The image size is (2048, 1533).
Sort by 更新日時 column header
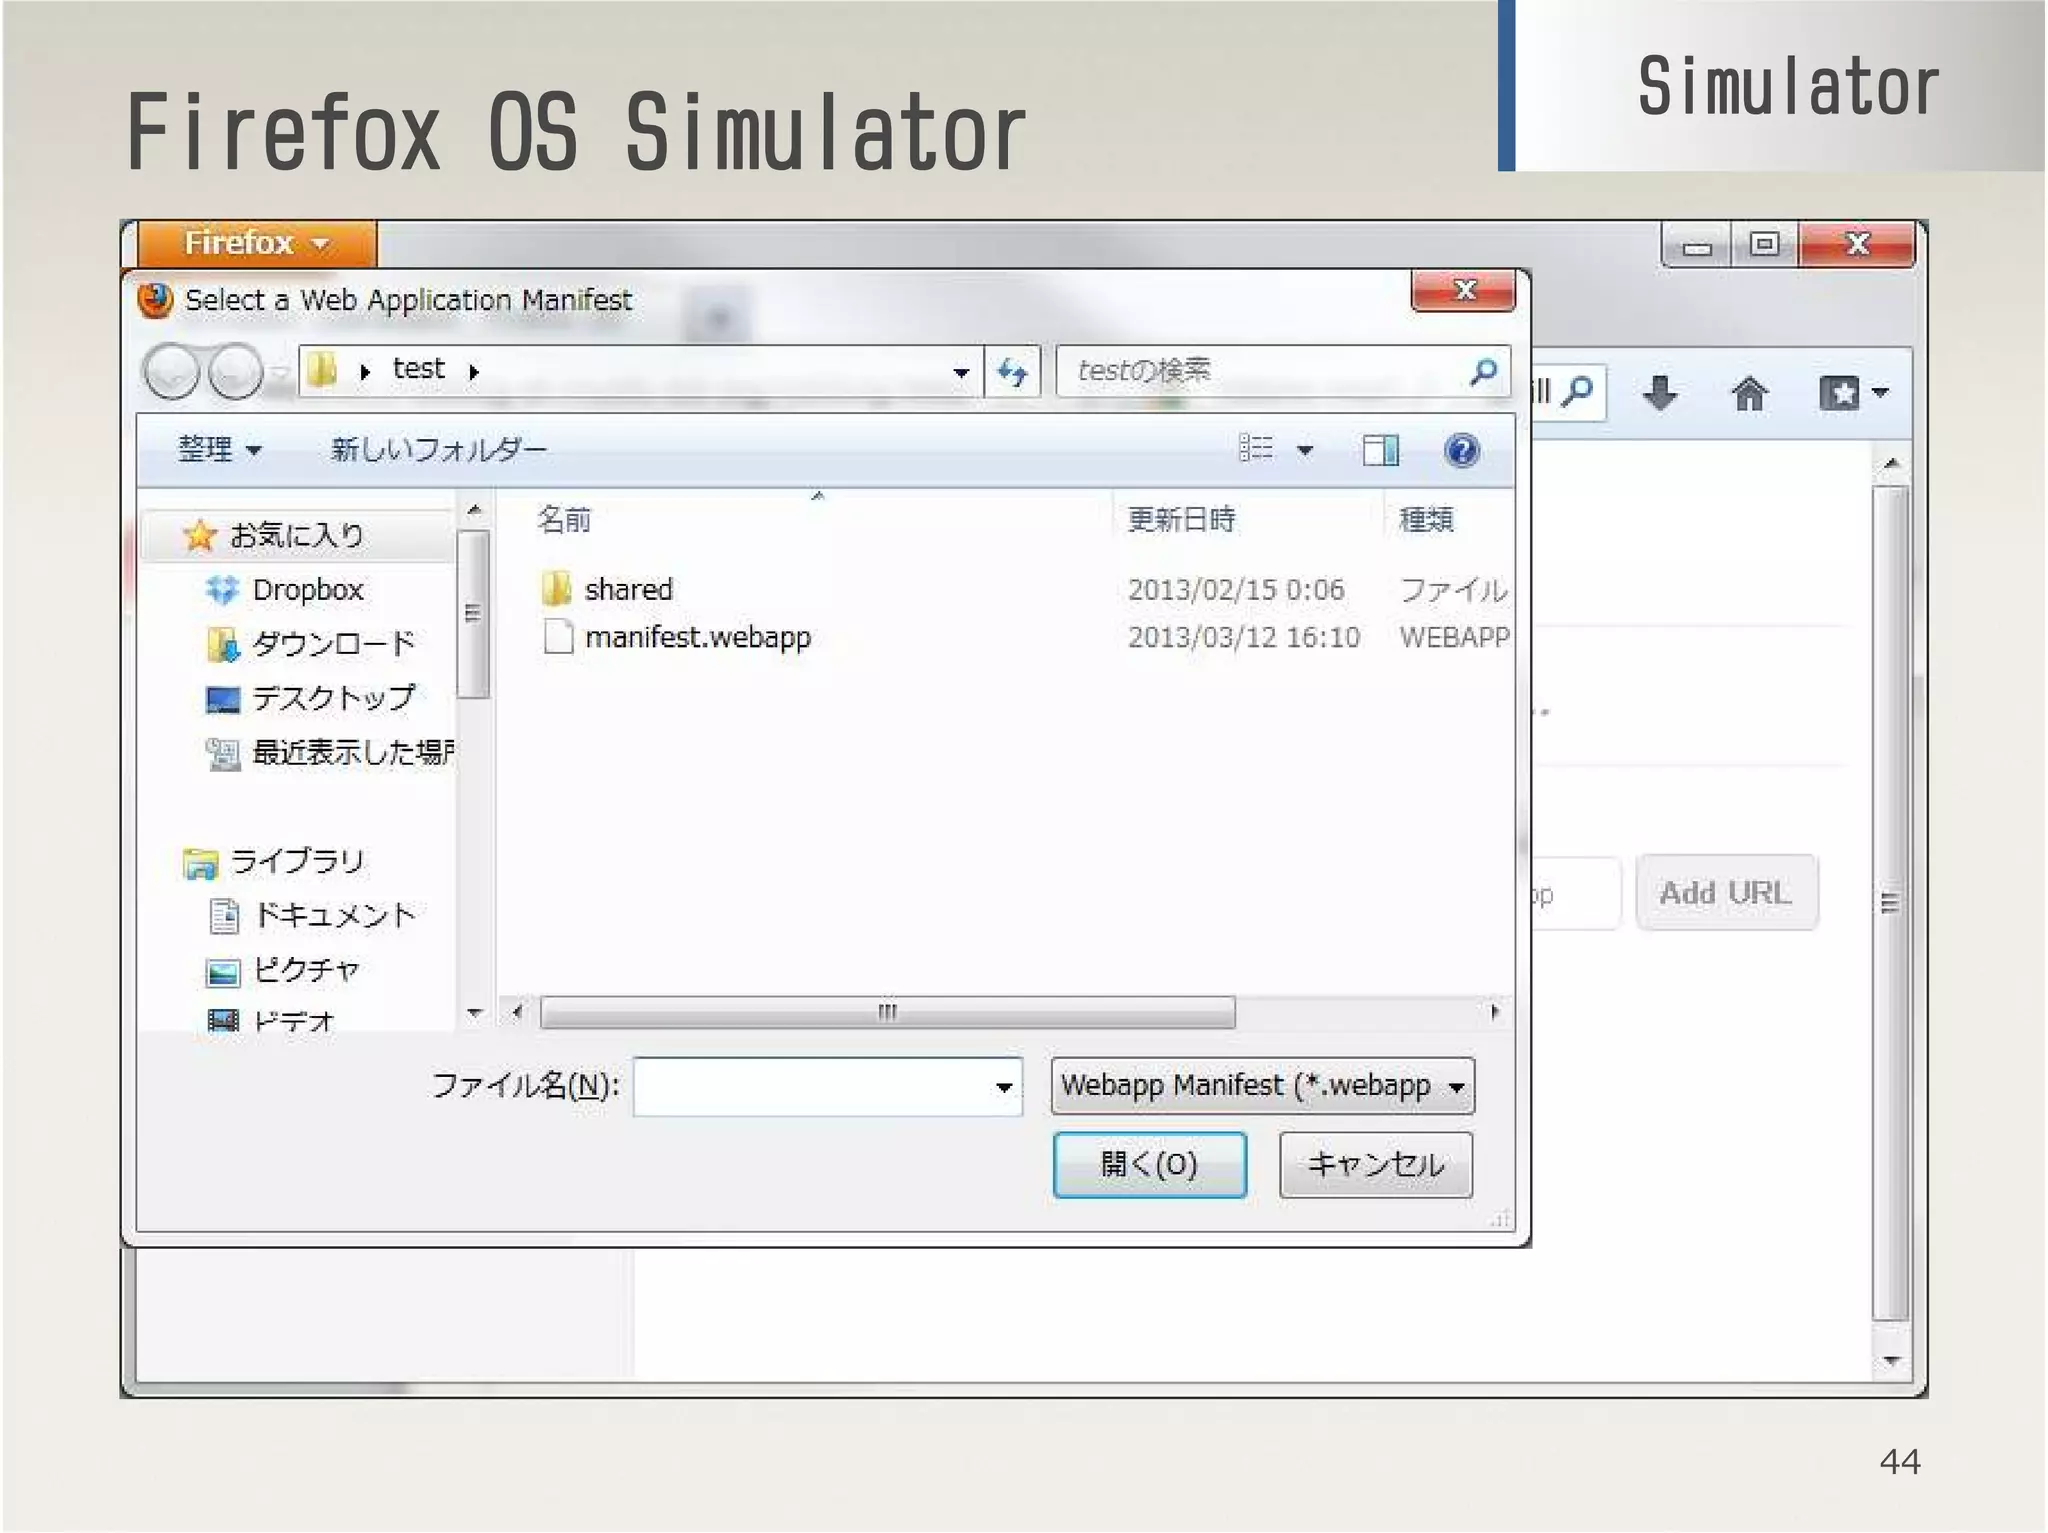click(x=1181, y=519)
